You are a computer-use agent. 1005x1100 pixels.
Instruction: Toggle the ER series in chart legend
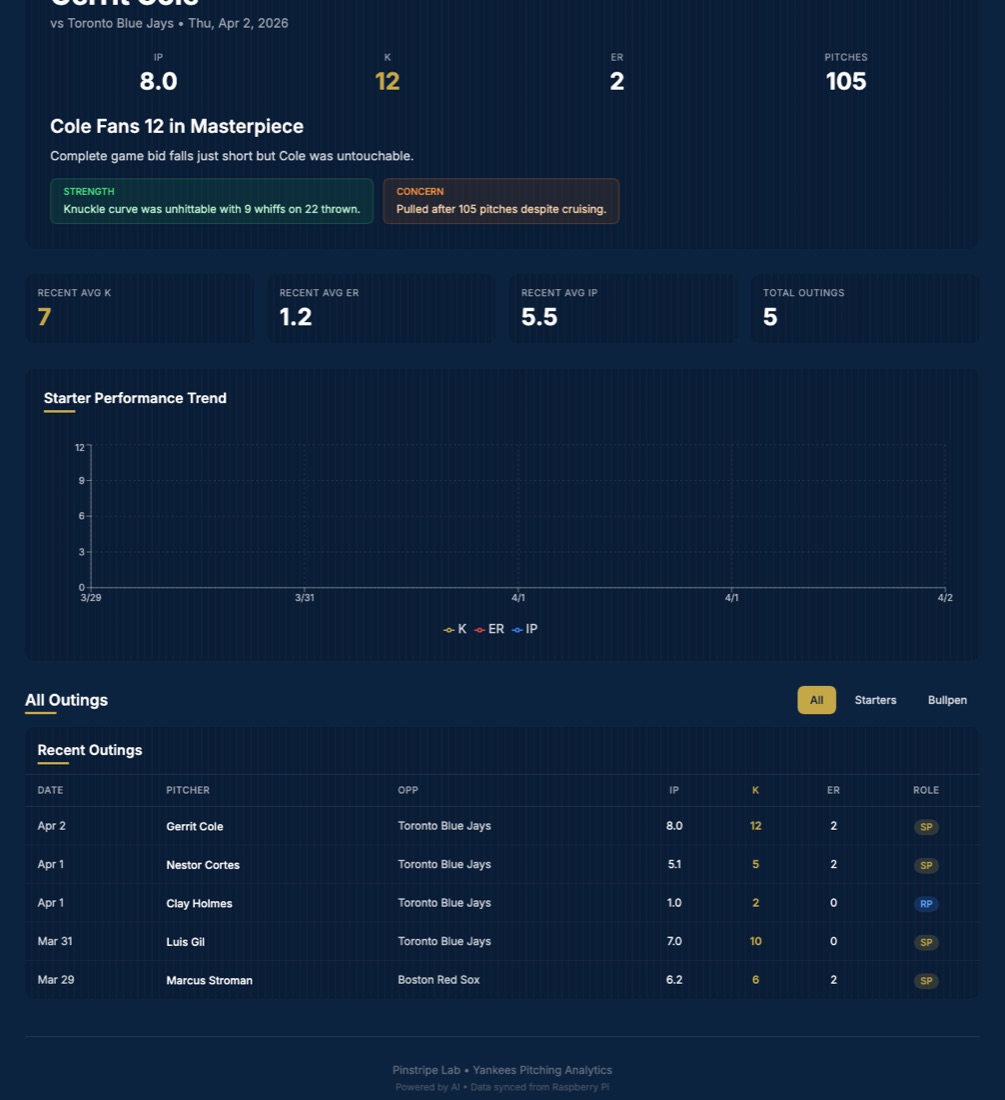(490, 629)
